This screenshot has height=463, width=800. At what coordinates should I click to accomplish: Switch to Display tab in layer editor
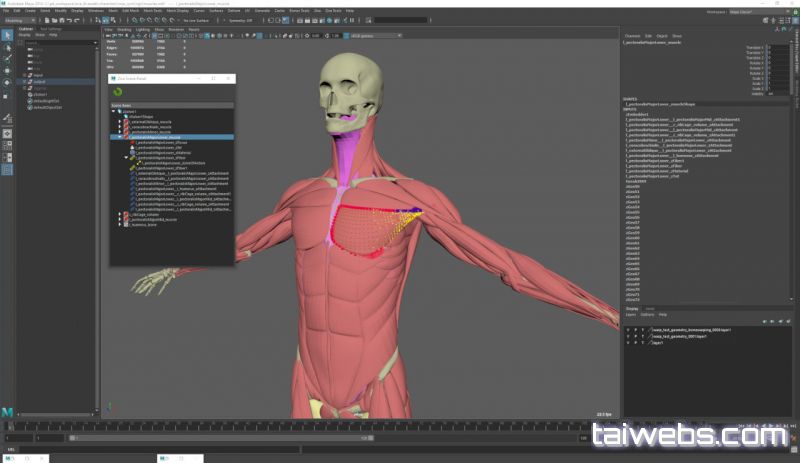coord(631,308)
